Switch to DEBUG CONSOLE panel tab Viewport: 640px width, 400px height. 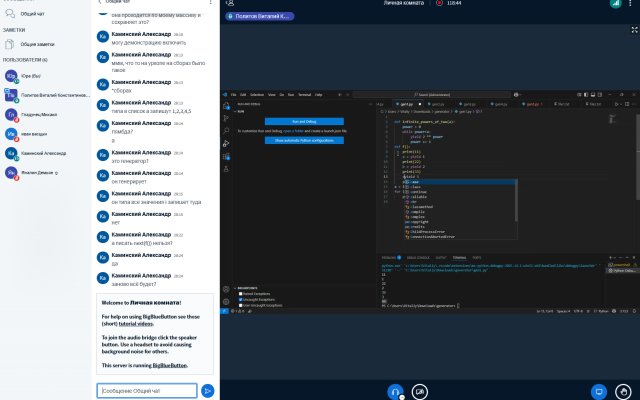point(418,258)
